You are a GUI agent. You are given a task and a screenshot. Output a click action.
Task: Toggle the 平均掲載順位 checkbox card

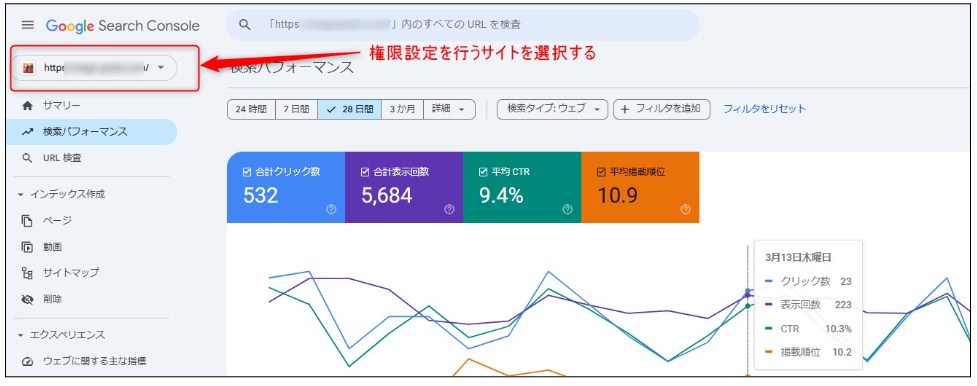tap(640, 187)
